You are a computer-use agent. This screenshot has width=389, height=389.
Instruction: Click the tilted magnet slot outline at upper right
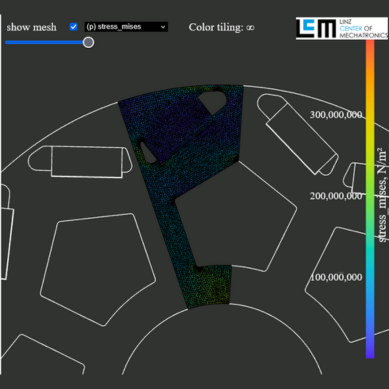(297, 134)
